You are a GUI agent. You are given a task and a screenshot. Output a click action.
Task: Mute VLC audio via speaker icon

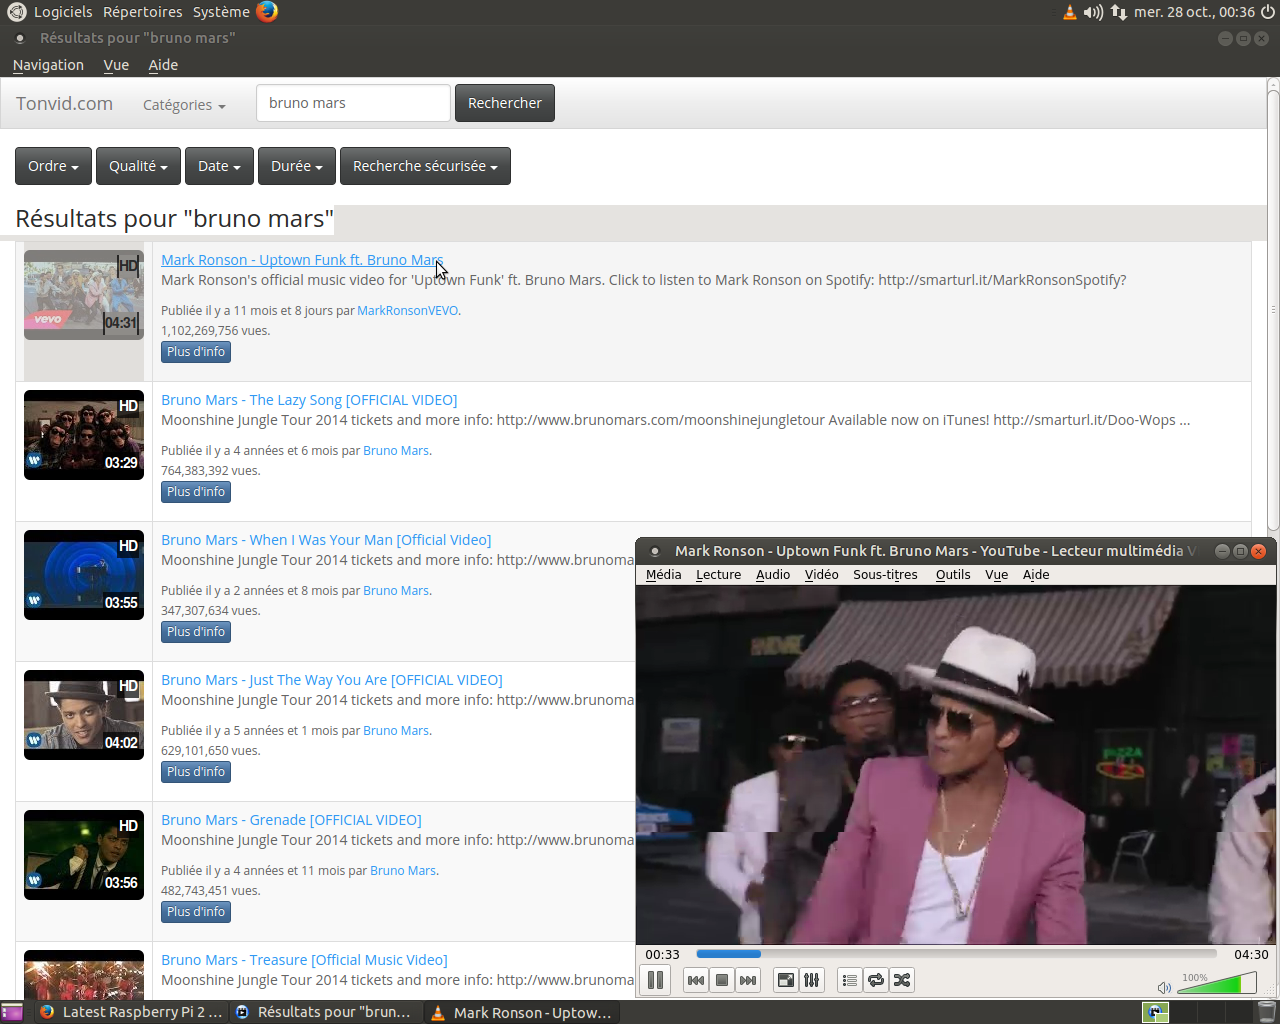(x=1164, y=987)
